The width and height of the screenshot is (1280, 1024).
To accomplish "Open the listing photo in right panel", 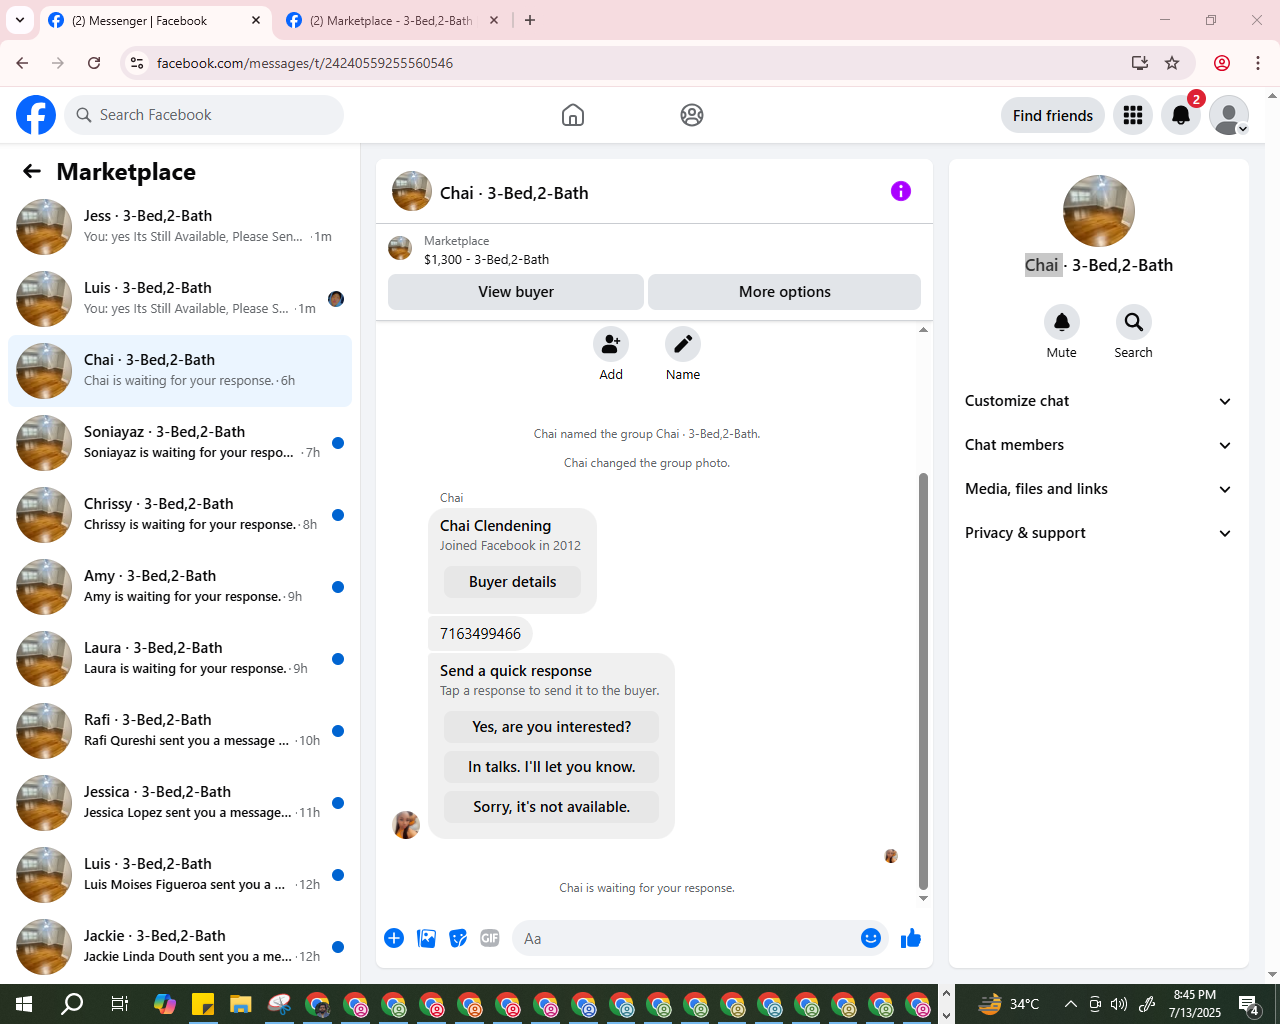I will click(x=1099, y=211).
